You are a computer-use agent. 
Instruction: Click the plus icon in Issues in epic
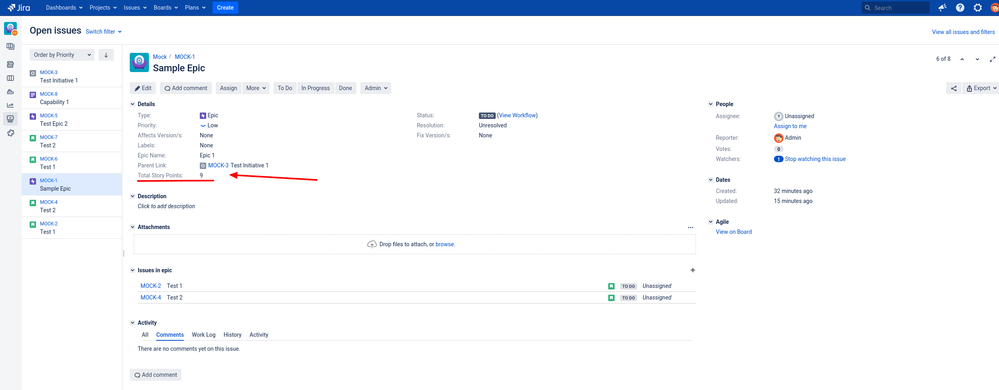coord(693,270)
